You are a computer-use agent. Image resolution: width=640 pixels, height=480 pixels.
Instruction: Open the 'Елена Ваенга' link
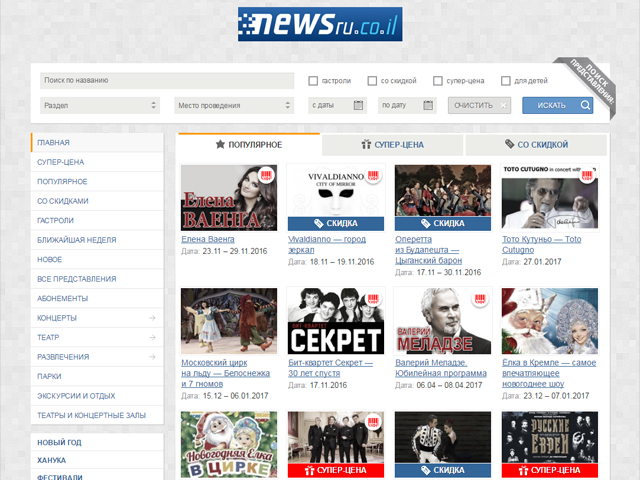(208, 239)
